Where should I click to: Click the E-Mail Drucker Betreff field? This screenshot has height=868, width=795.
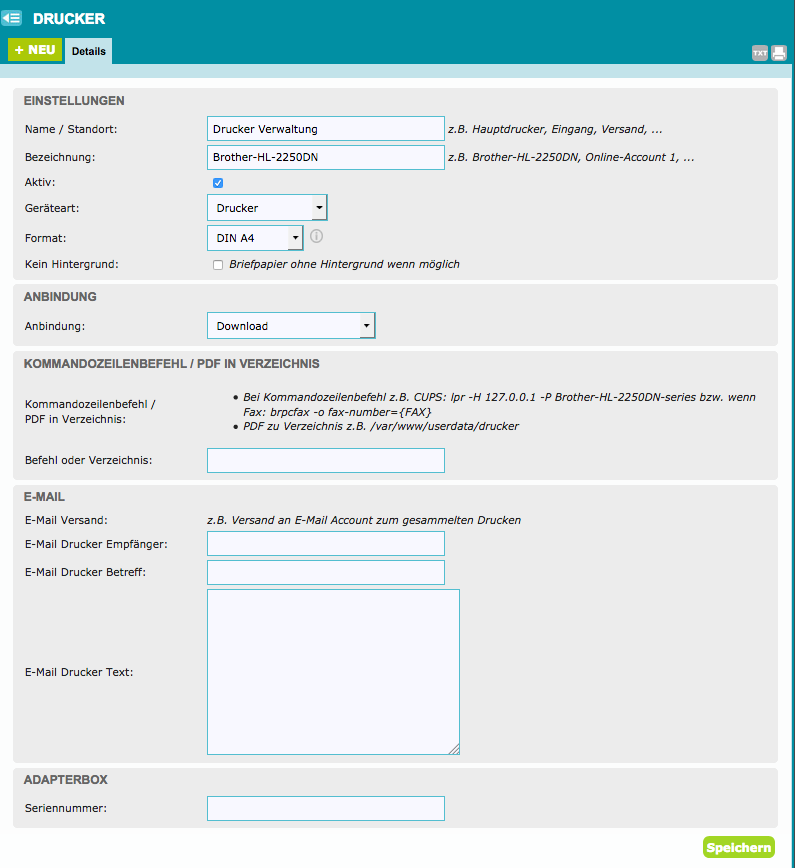[325, 573]
